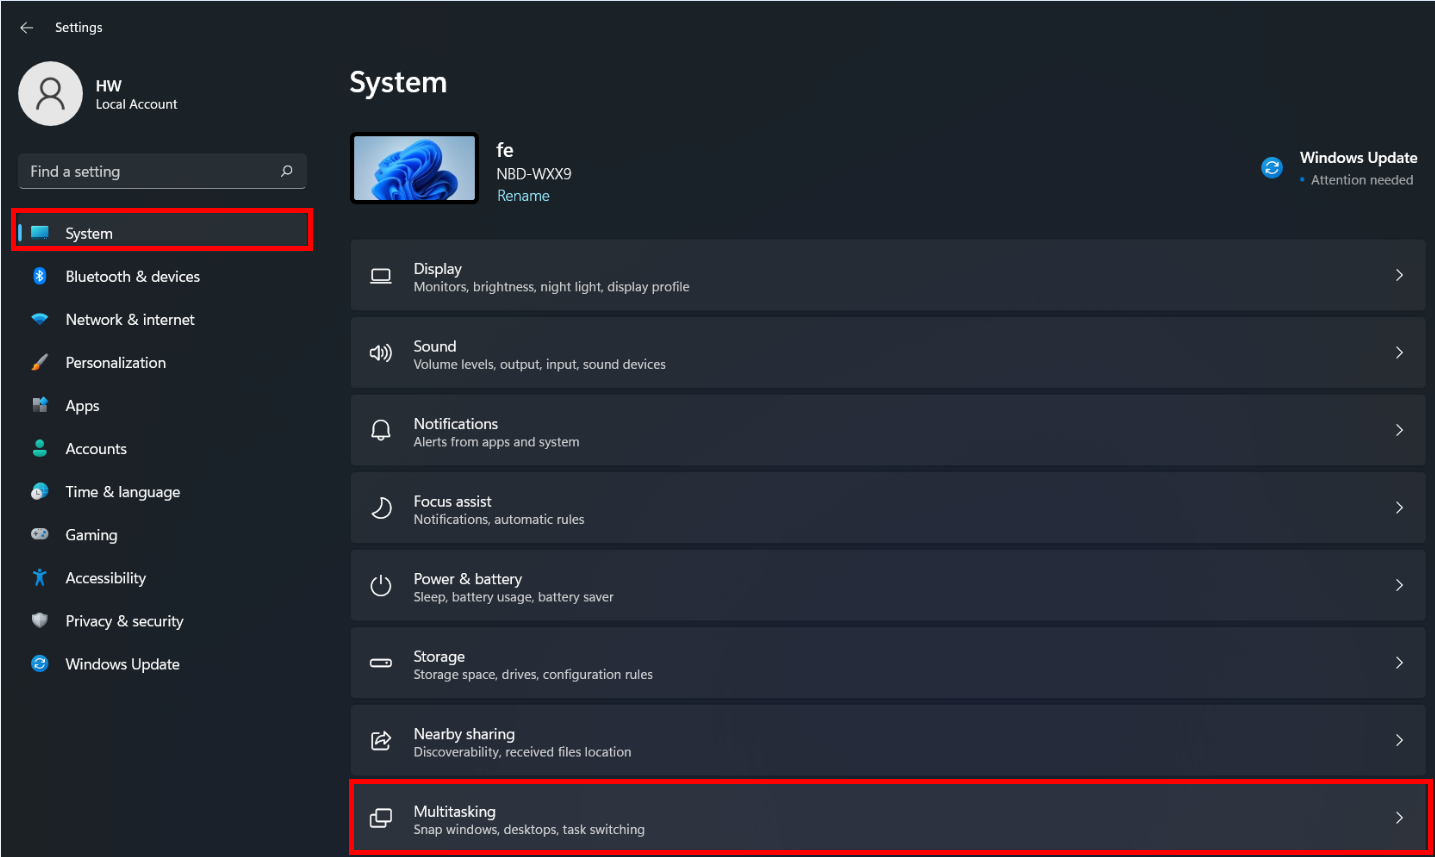Click 'Snap windows, desktops, task switching'

click(529, 830)
